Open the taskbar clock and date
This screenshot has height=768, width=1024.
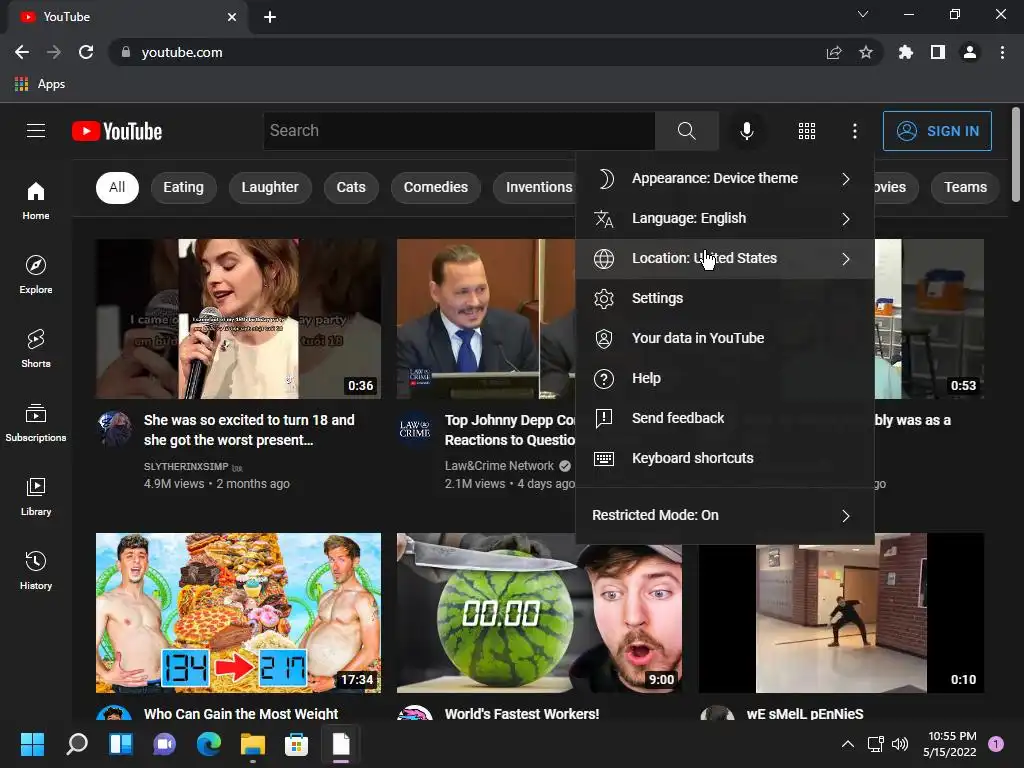pyautogui.click(x=952, y=744)
